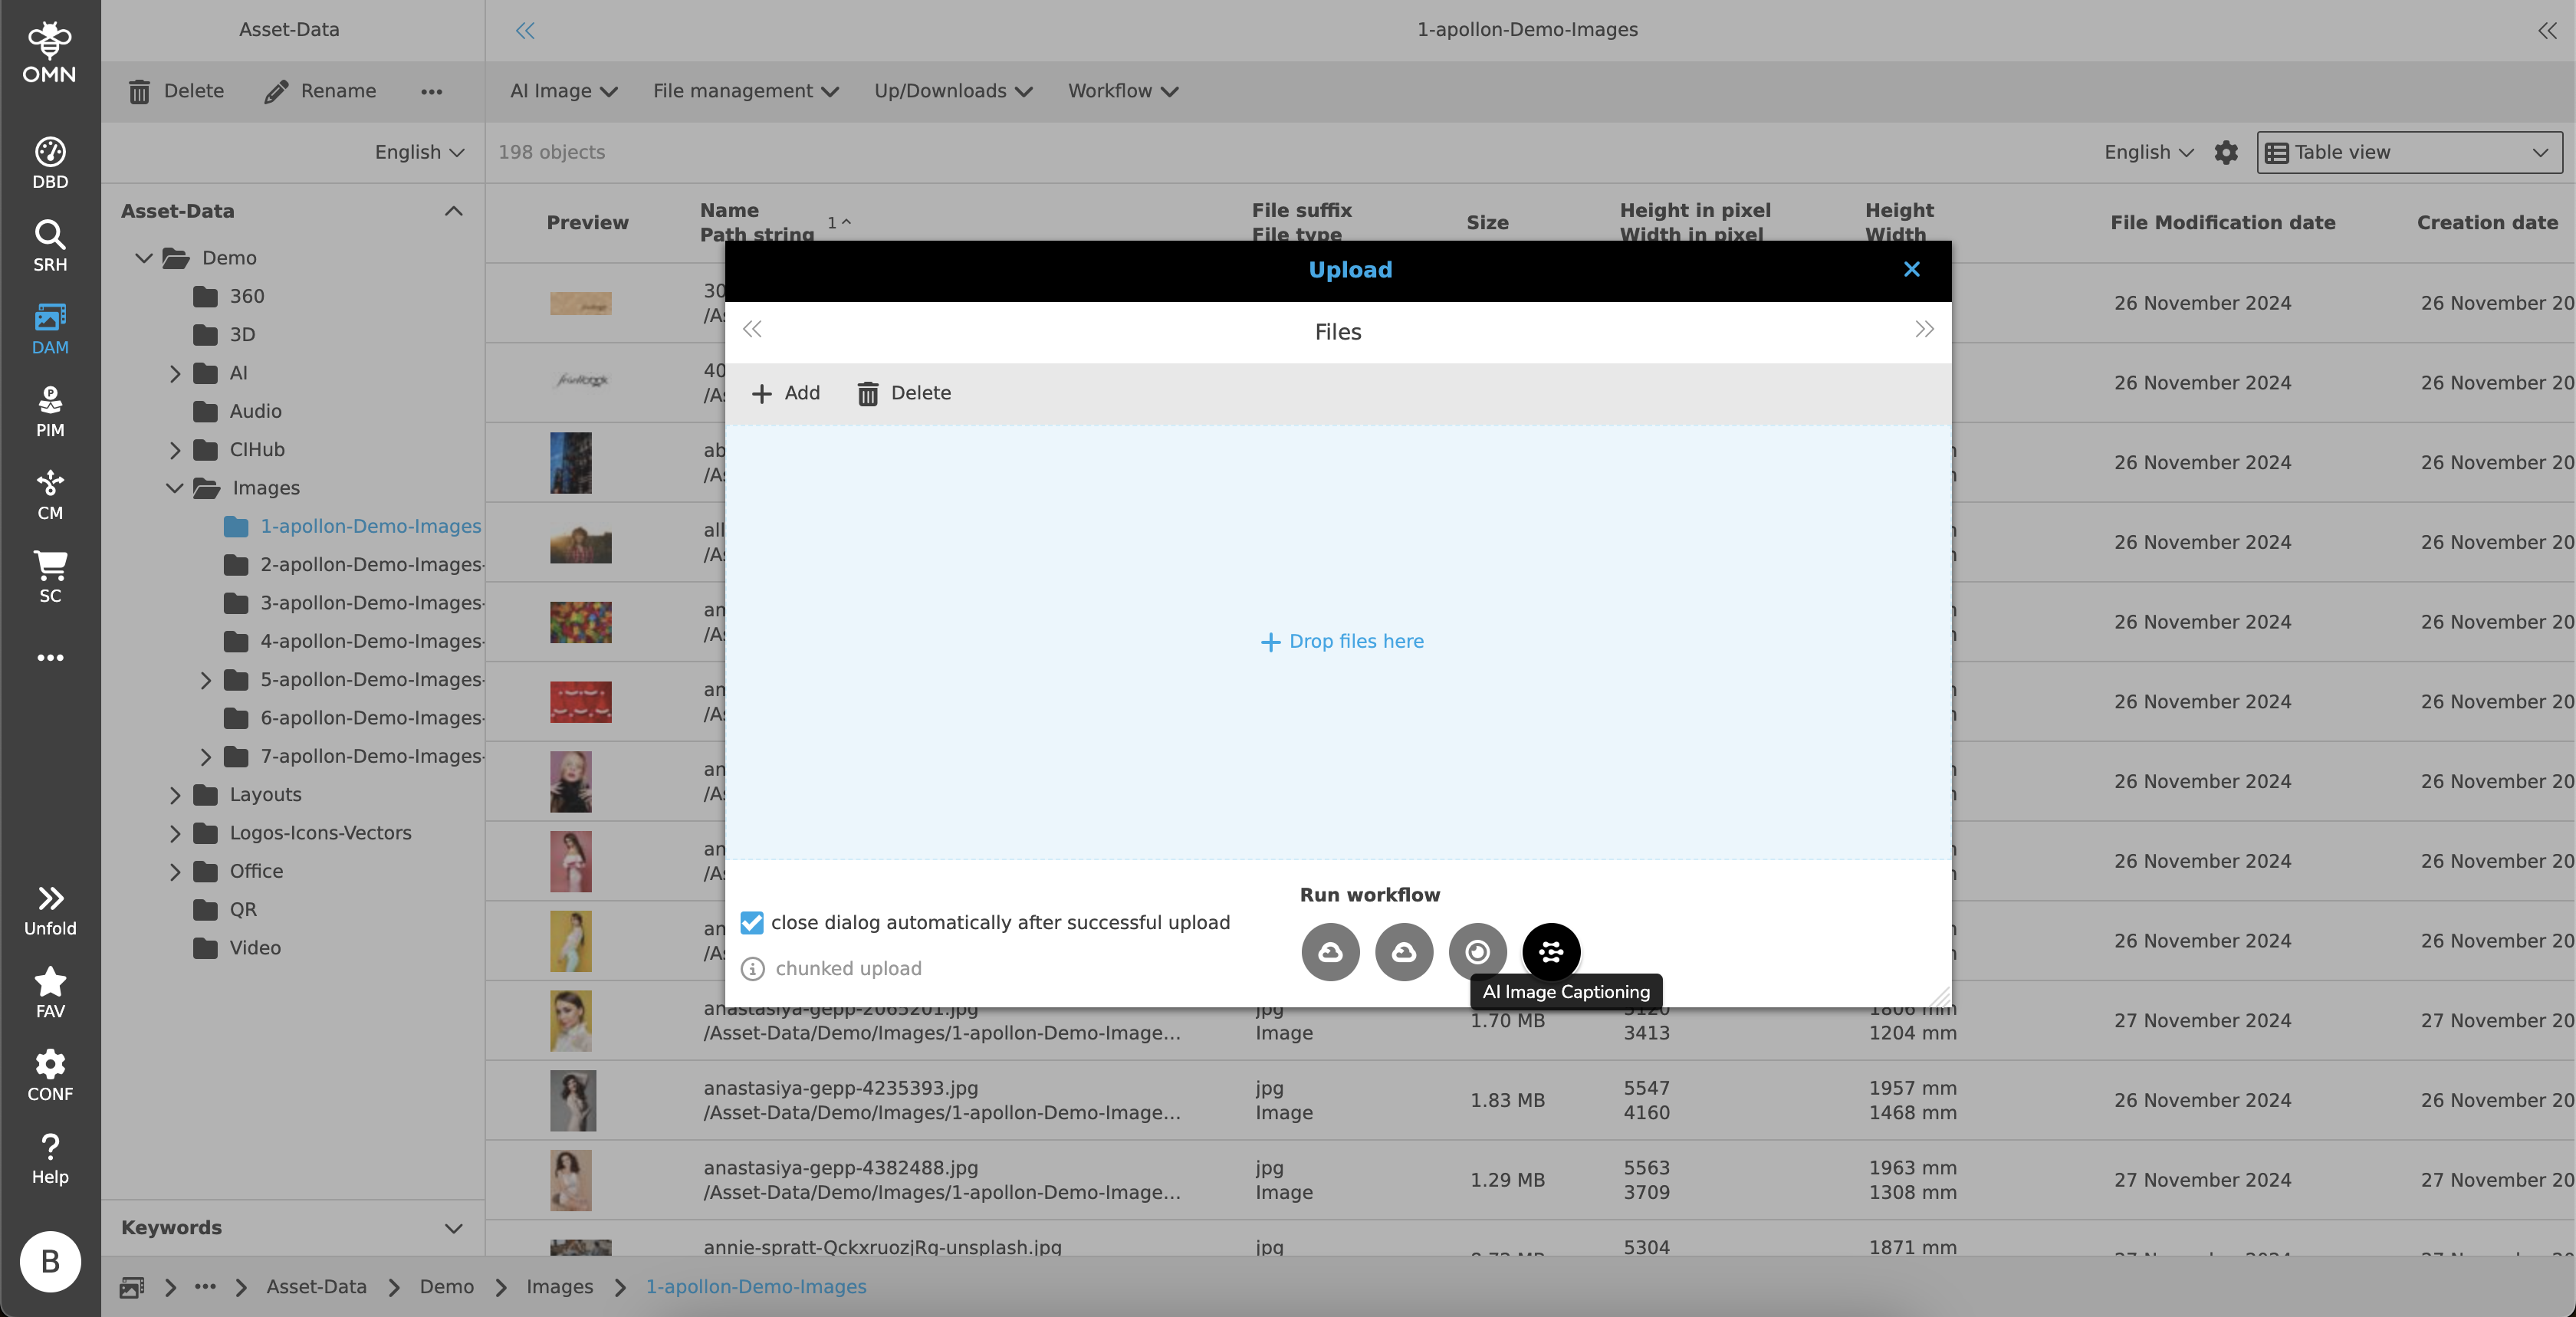The width and height of the screenshot is (2576, 1317).
Task: Open the CONF configuration gear icon
Action: pos(50,1075)
